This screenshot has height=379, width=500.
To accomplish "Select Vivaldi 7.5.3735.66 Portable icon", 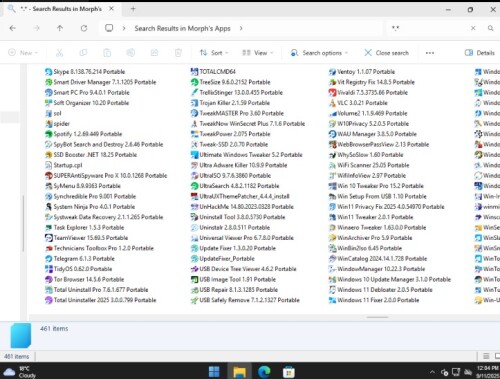I will (332, 93).
